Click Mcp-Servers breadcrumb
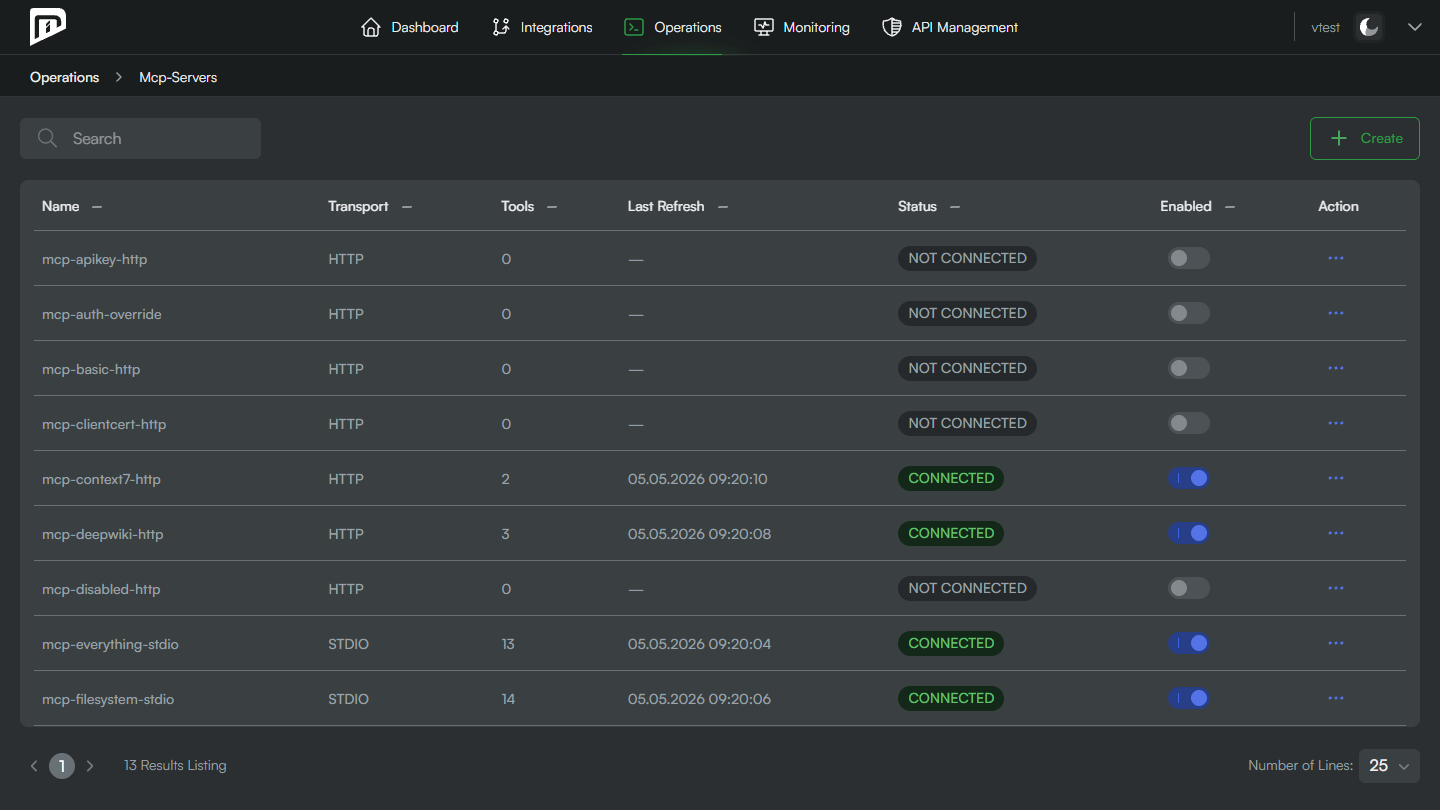 point(178,77)
